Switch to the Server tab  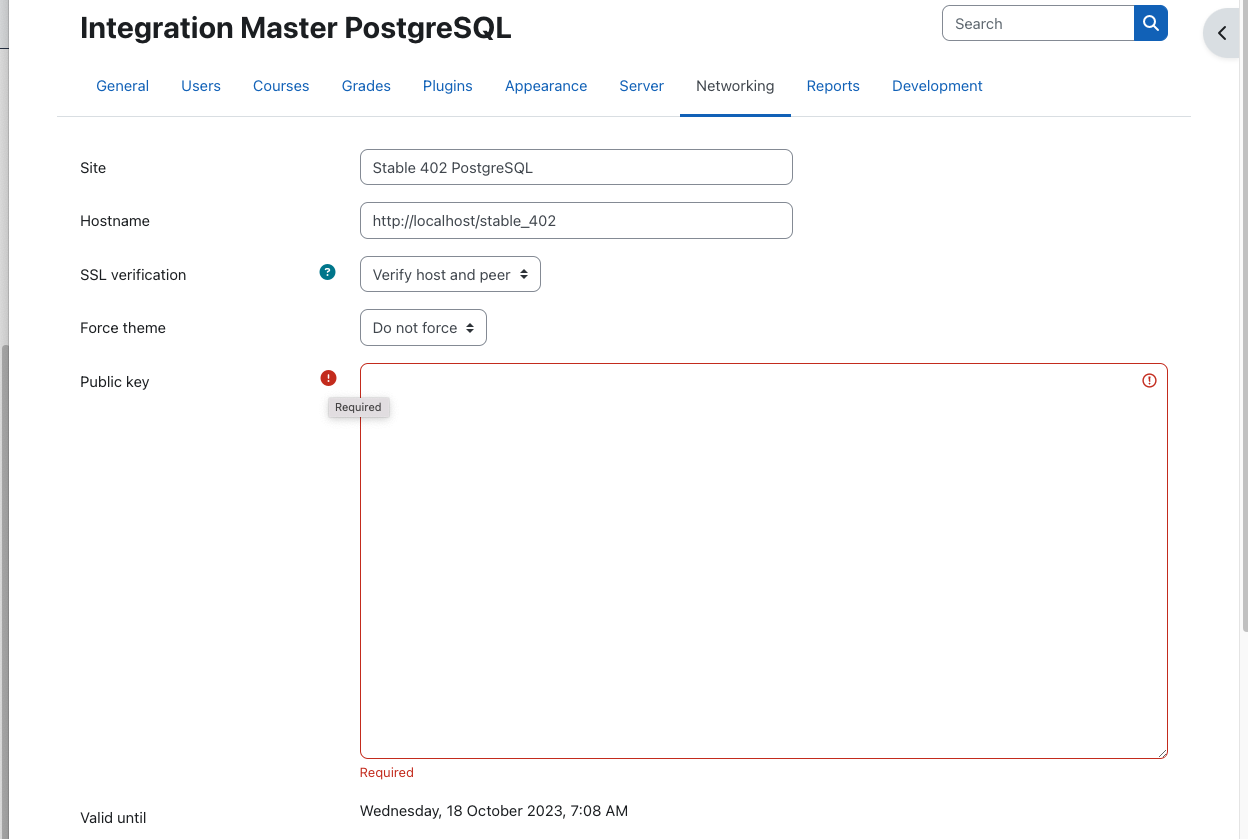642,86
